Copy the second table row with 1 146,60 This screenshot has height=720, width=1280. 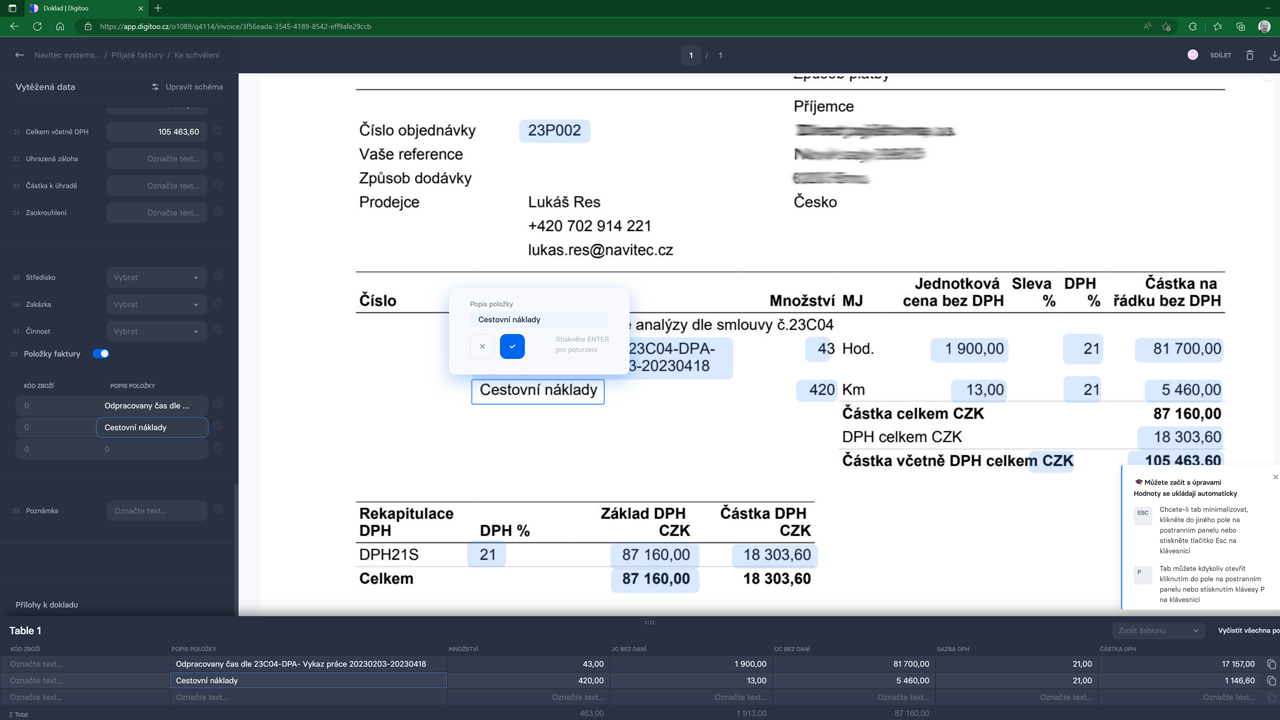tap(1271, 681)
